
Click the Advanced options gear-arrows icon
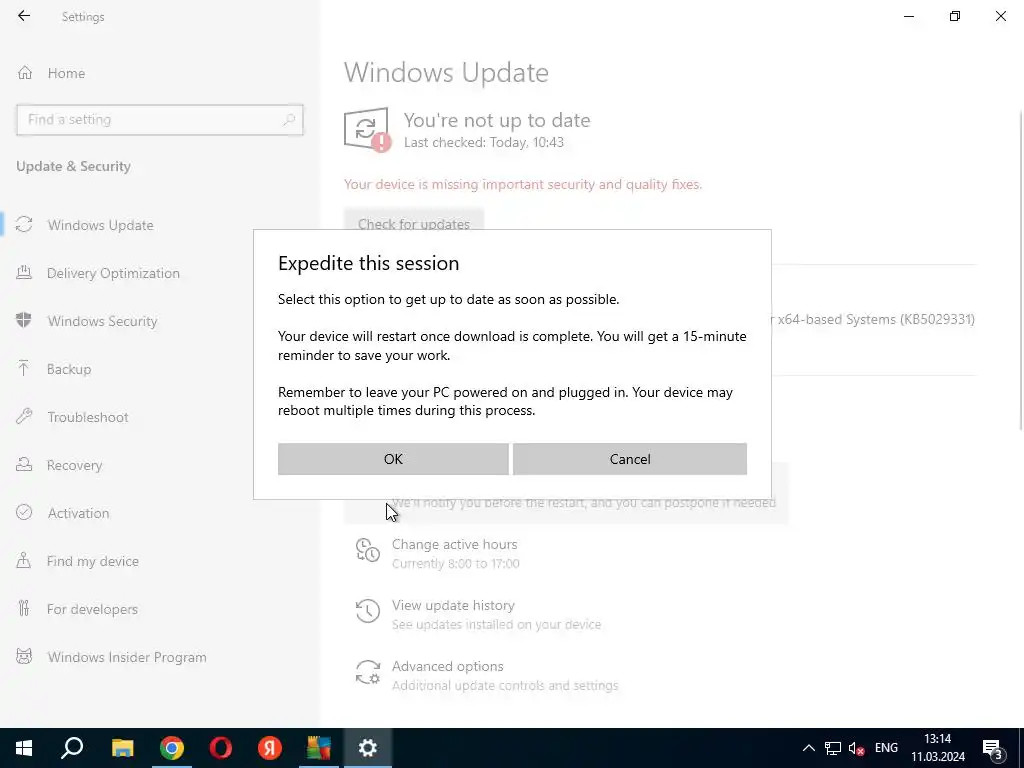pyautogui.click(x=368, y=672)
